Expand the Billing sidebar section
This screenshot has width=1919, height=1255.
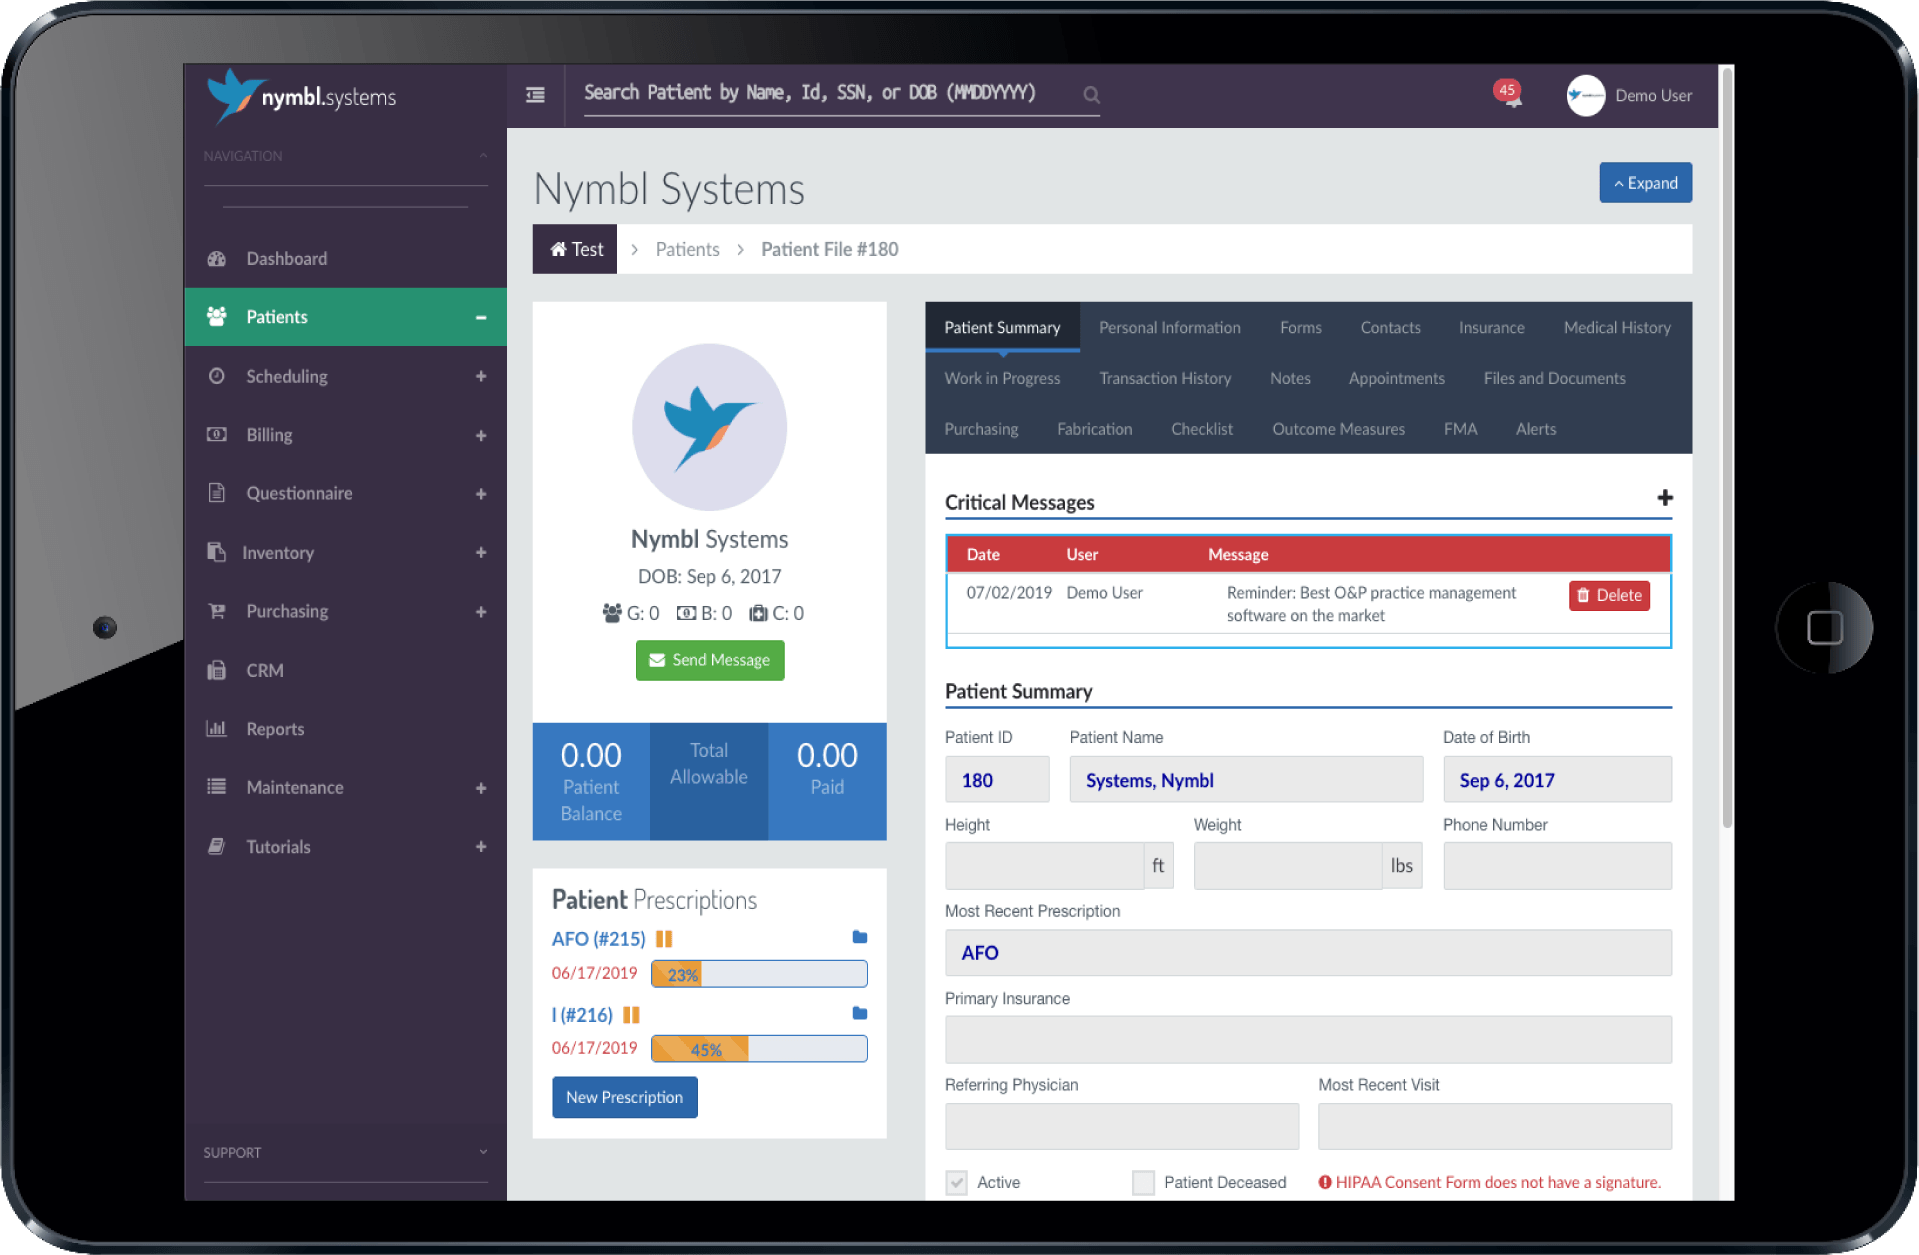pyautogui.click(x=481, y=435)
